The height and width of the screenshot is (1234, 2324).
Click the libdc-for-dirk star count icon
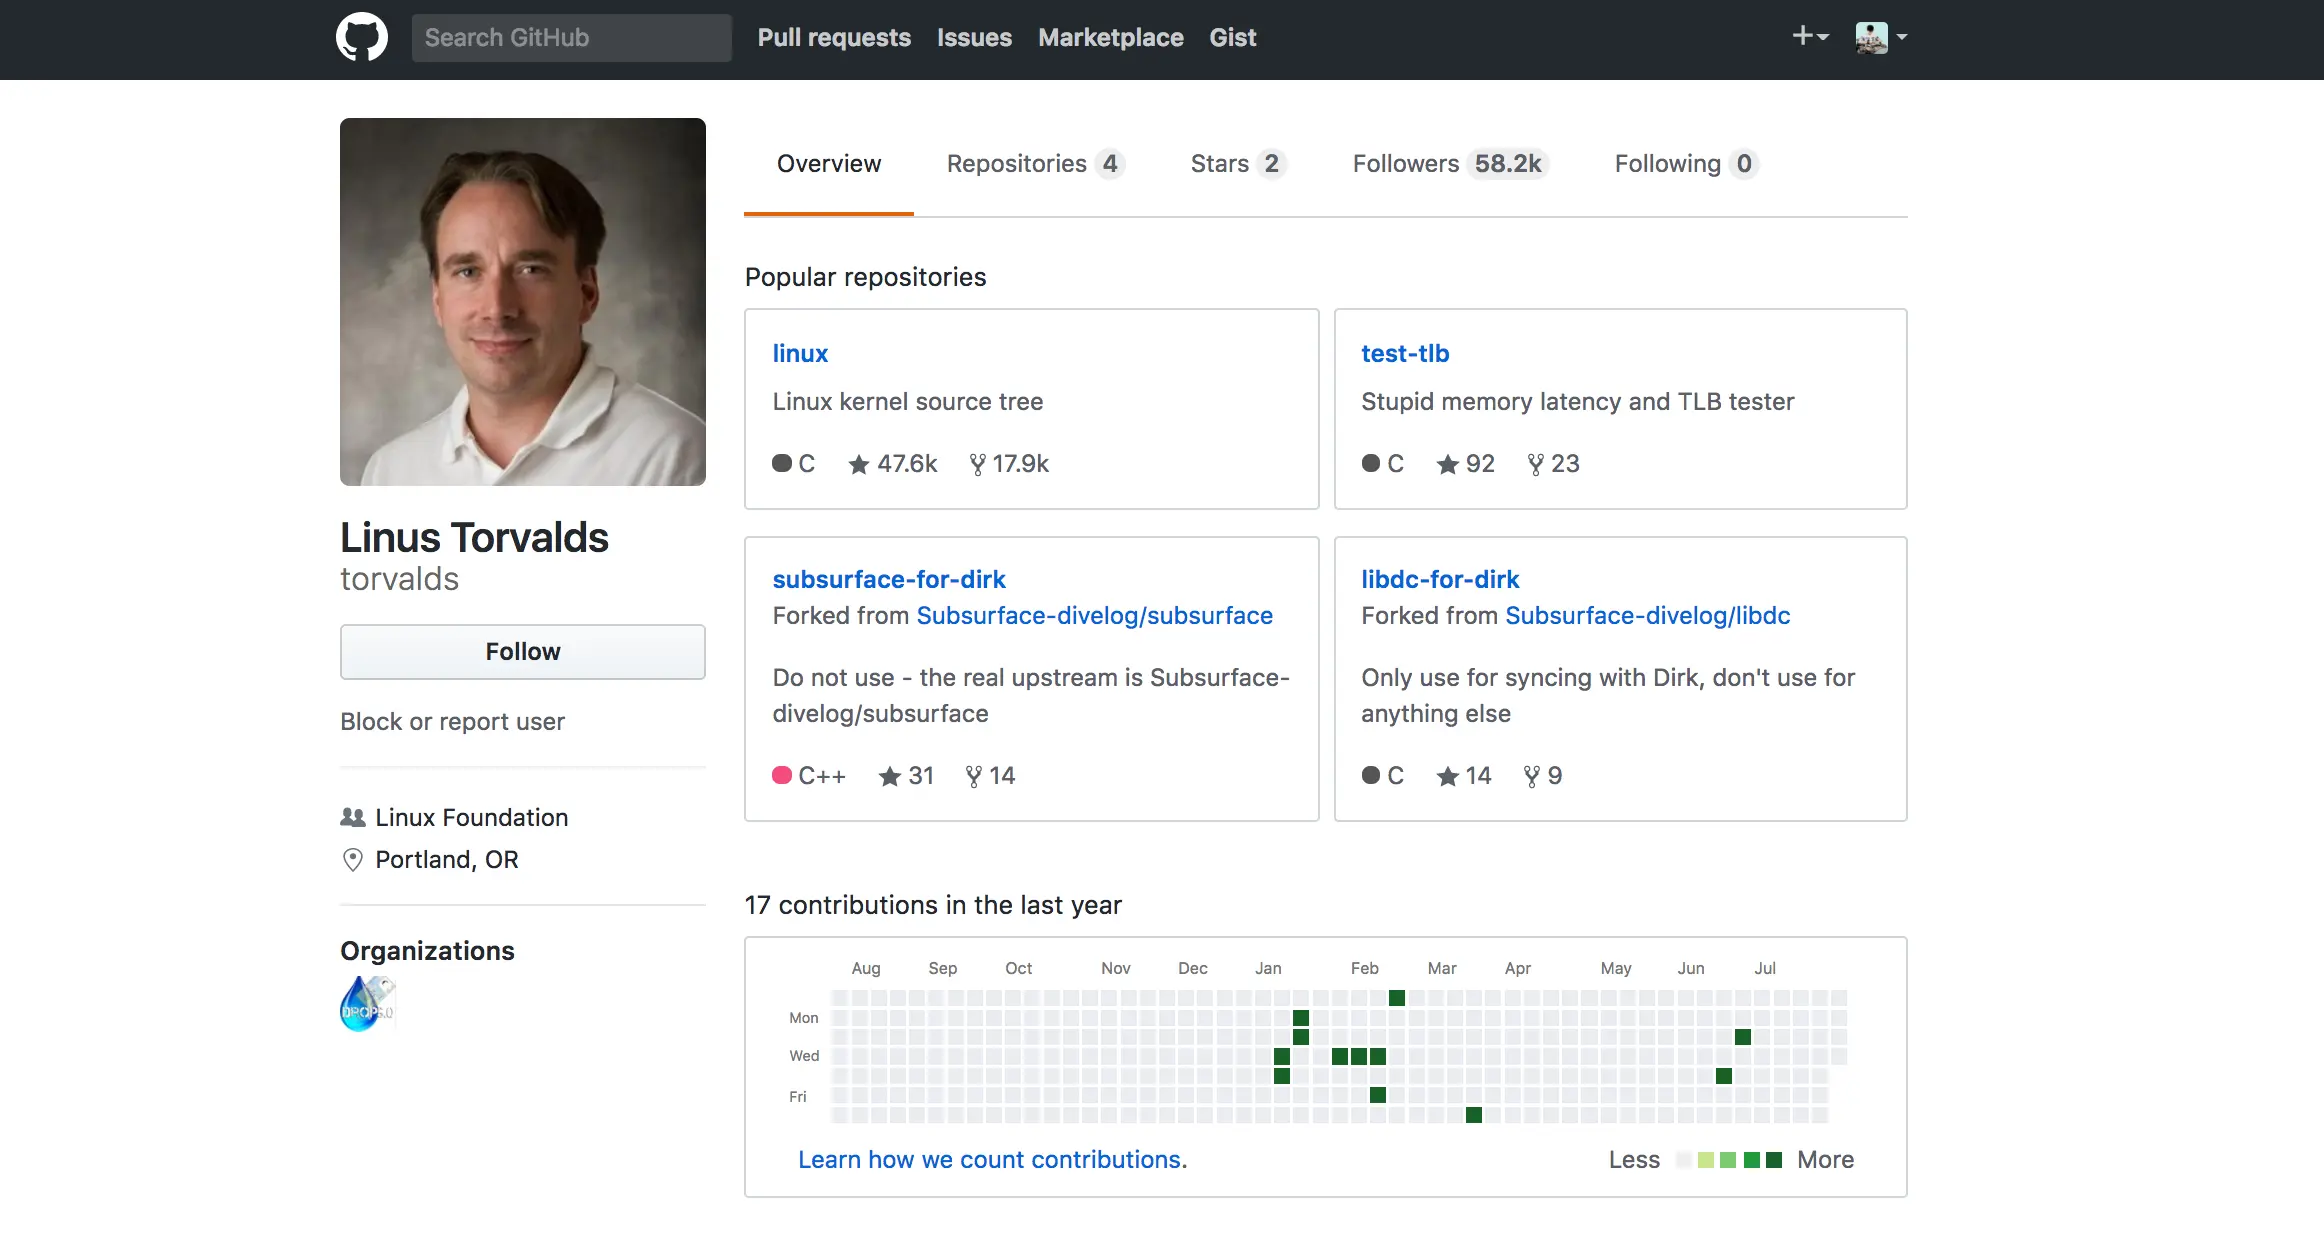(x=1447, y=776)
